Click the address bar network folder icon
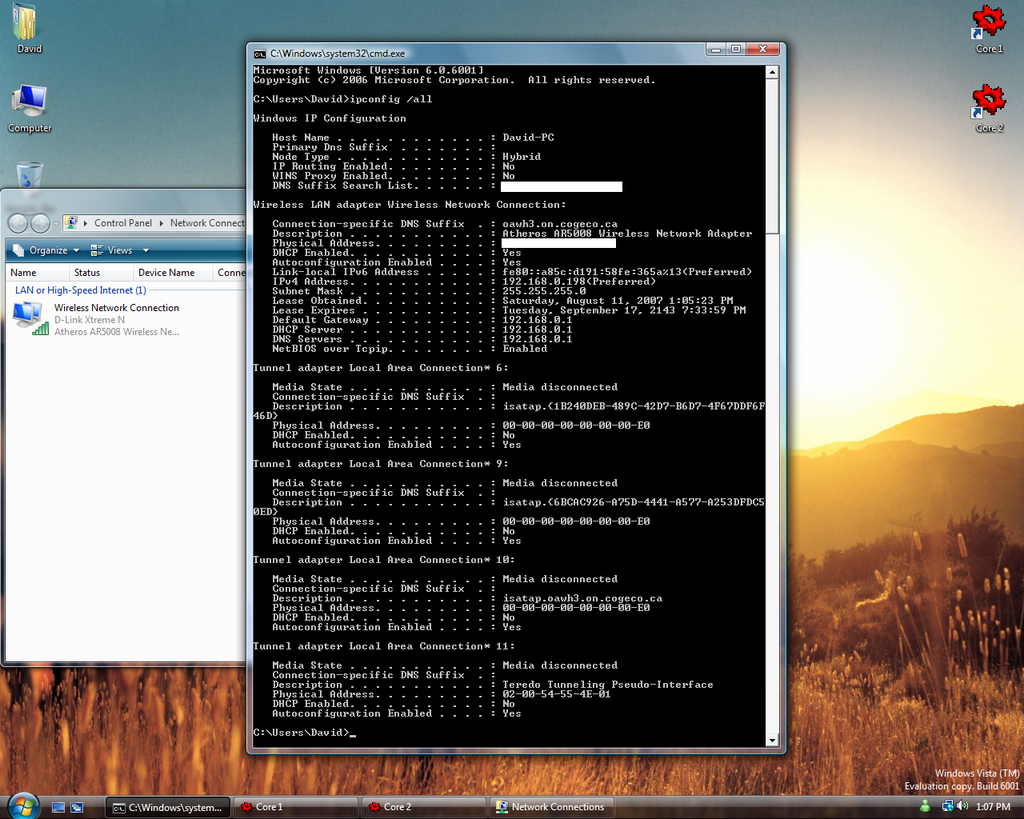This screenshot has width=1024, height=819. coord(71,223)
